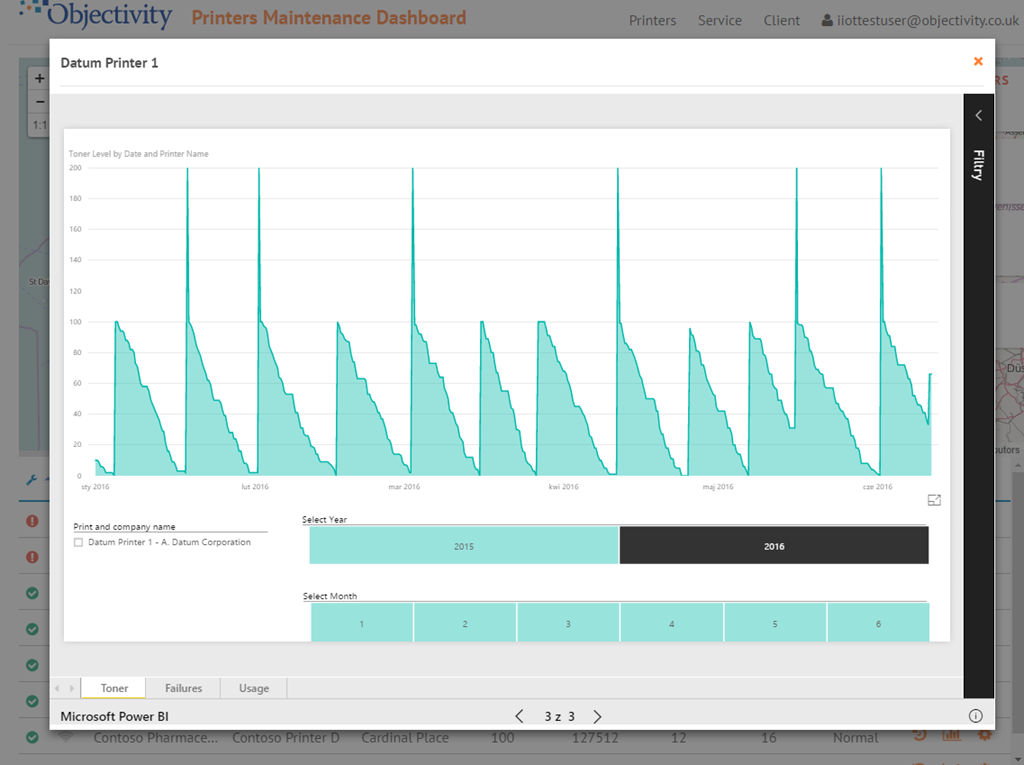Image resolution: width=1024 pixels, height=765 pixels.
Task: Click the Filtry pane label
Action: coord(978,165)
